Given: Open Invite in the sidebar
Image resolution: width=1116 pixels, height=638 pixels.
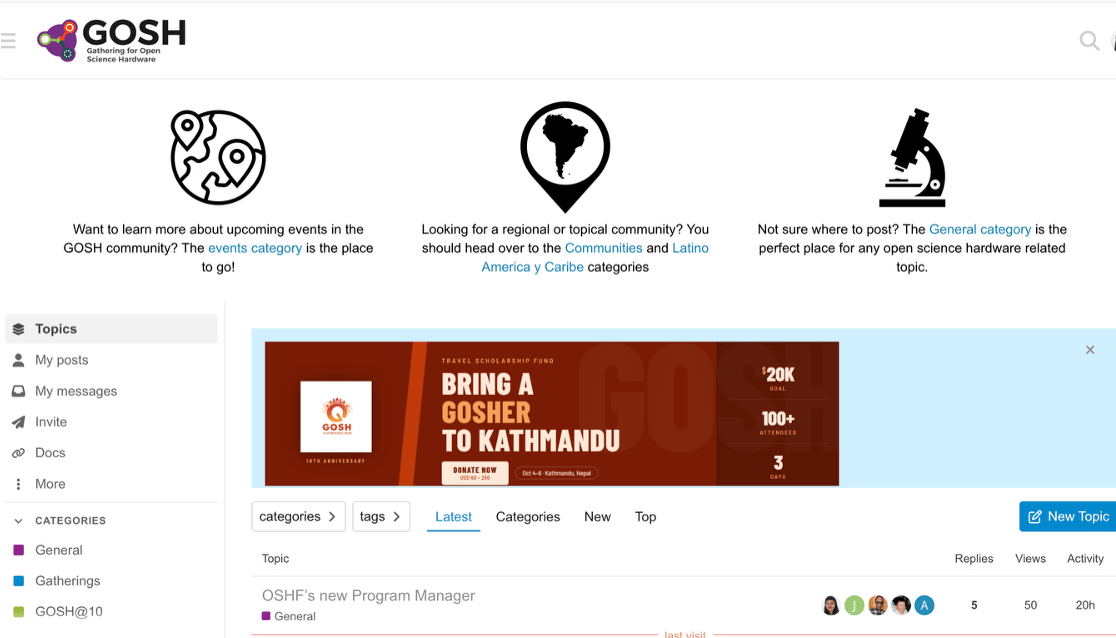Looking at the screenshot, I should point(111,422).
